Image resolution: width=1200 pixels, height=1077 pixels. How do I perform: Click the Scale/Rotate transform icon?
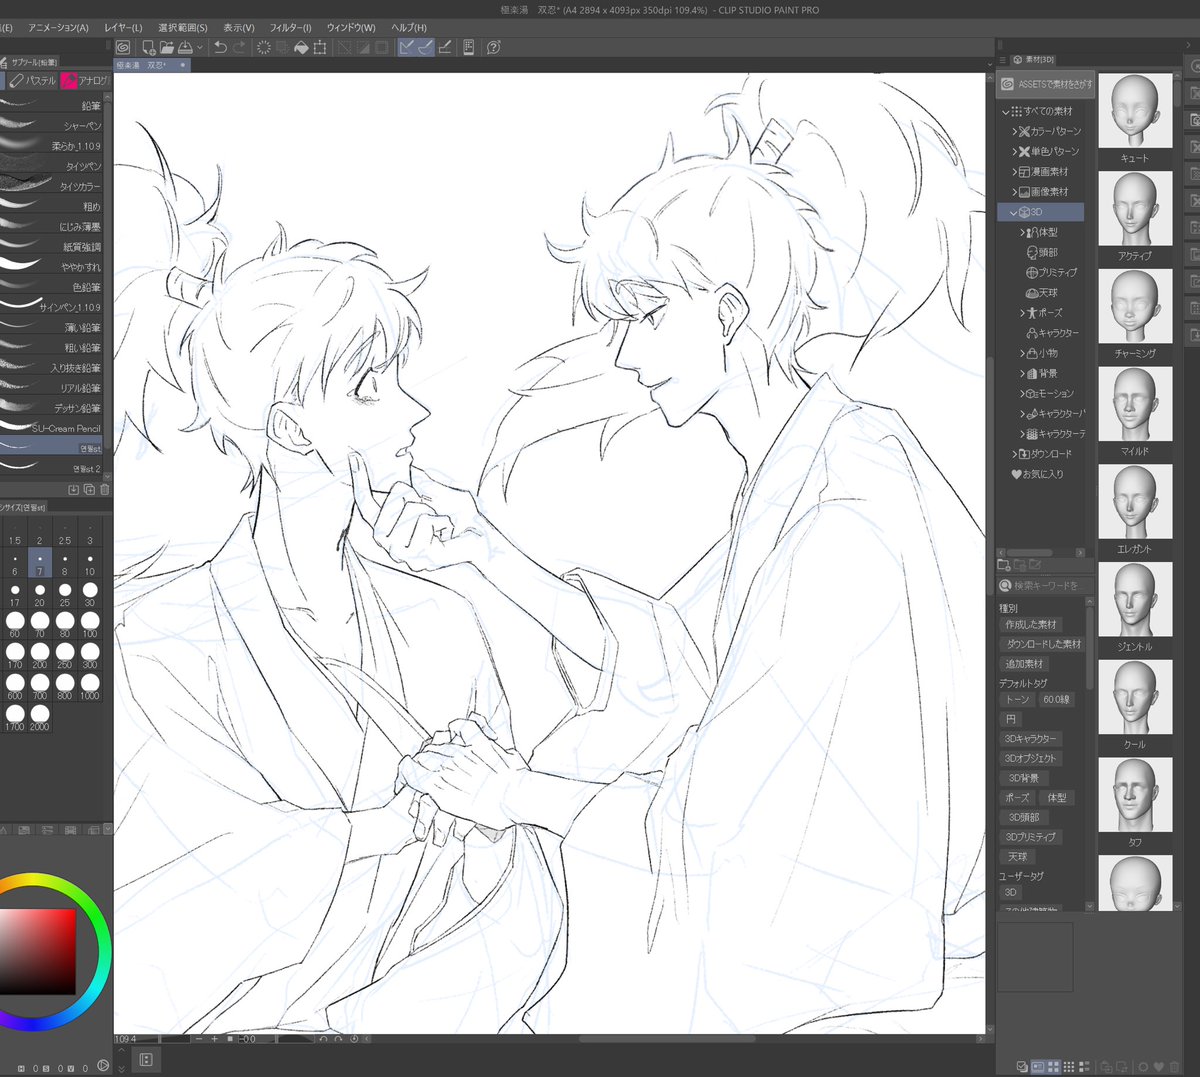pyautogui.click(x=320, y=47)
